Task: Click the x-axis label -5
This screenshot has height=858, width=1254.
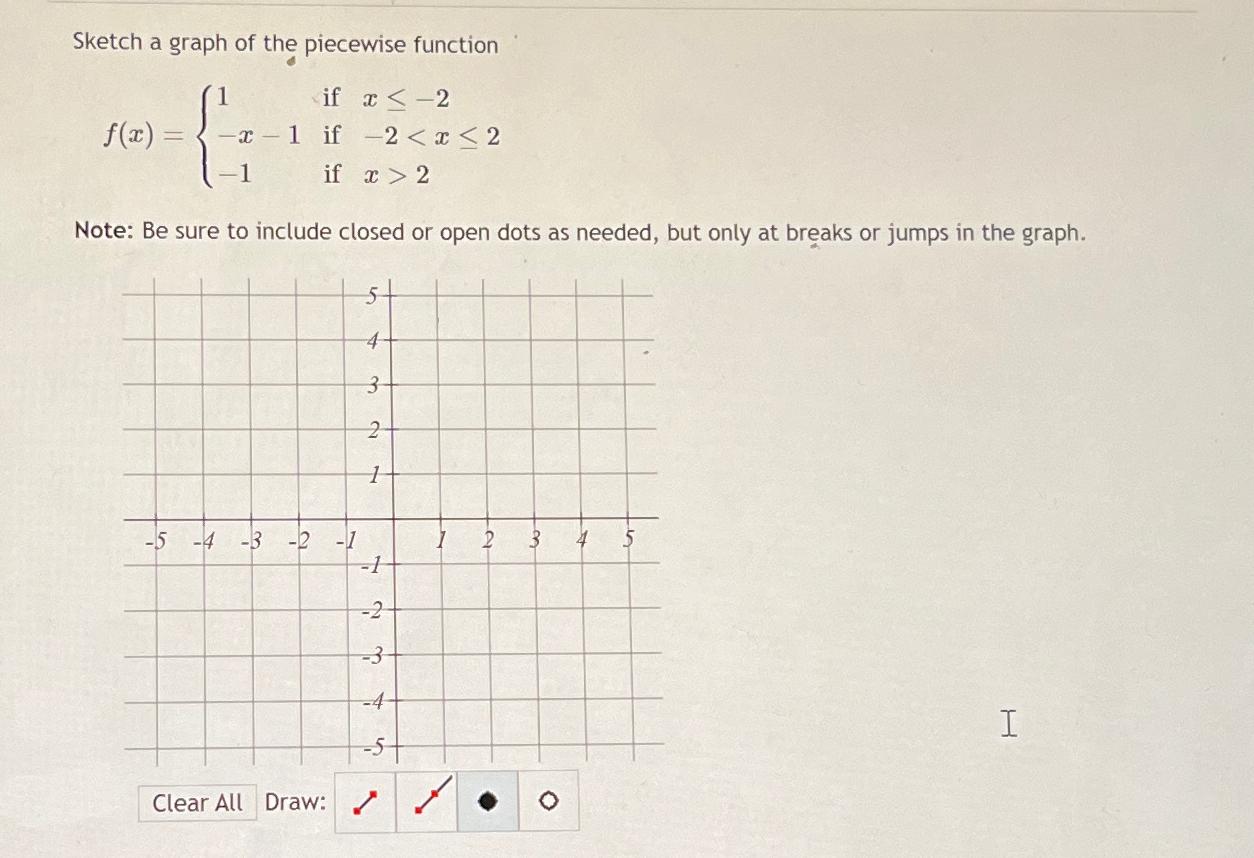Action: [156, 541]
